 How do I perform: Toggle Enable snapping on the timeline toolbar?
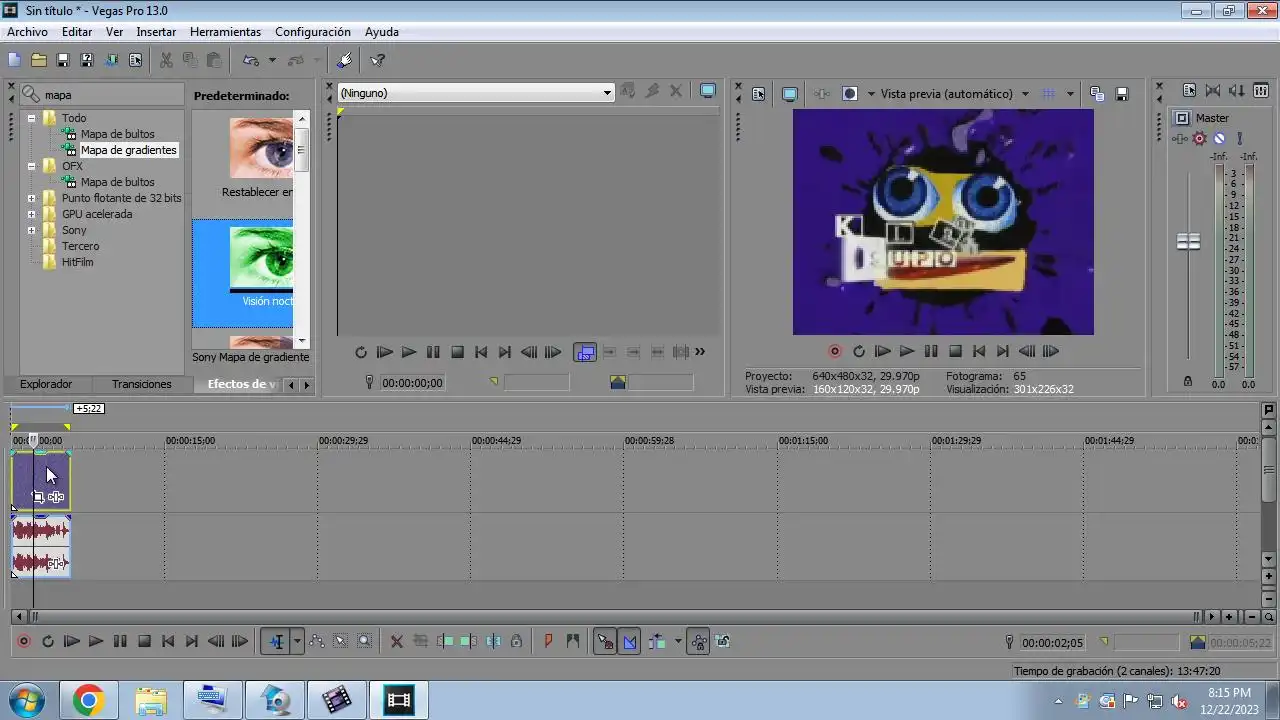(x=606, y=642)
